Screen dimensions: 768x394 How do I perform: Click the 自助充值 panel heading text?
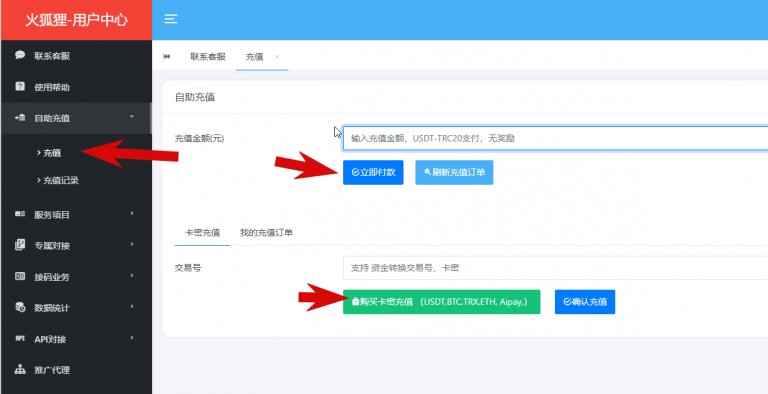[195, 97]
